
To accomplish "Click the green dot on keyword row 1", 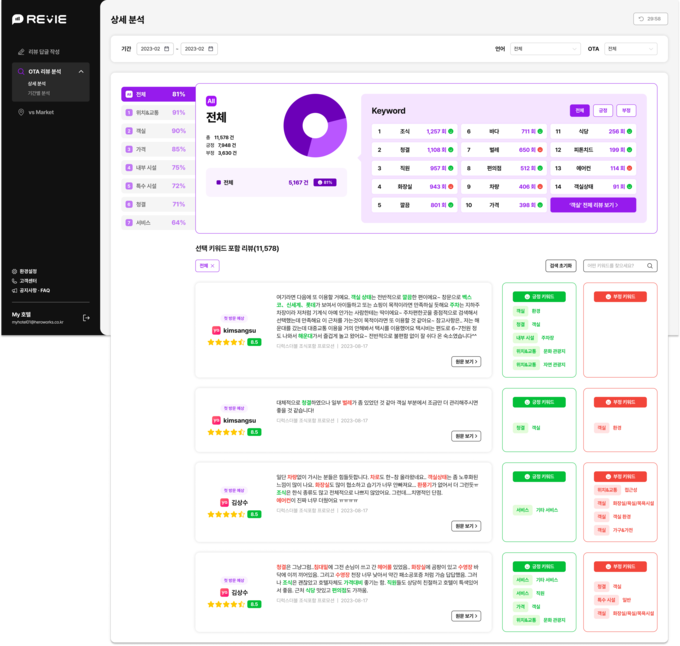I will pos(451,131).
